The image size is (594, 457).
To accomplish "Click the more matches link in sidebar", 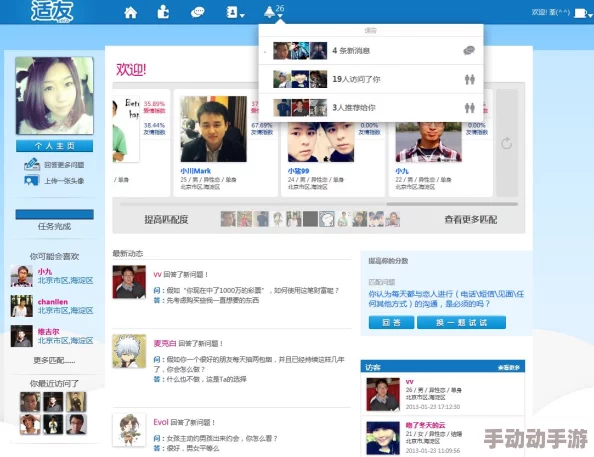I will coord(54,360).
